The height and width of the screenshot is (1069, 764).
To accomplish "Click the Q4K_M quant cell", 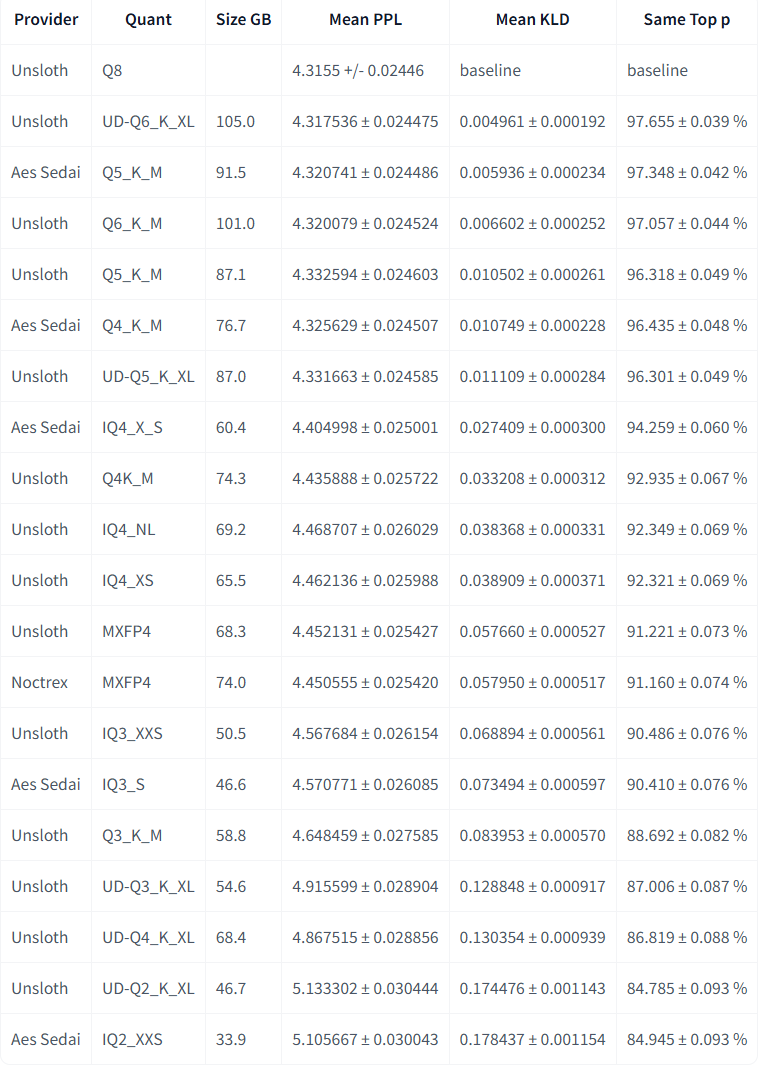I will [128, 479].
